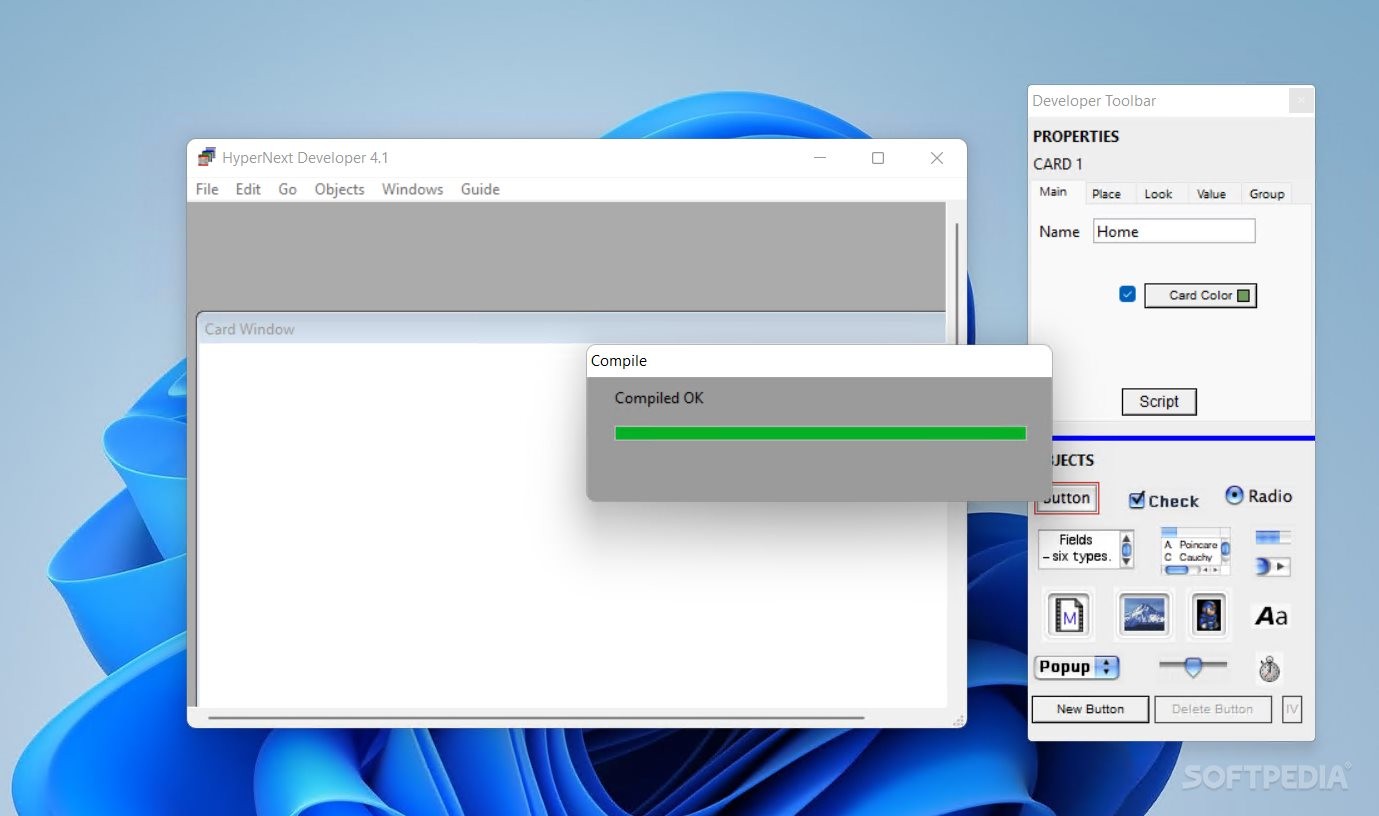Select the Fields object type icon
The height and width of the screenshot is (816, 1379).
[1086, 549]
